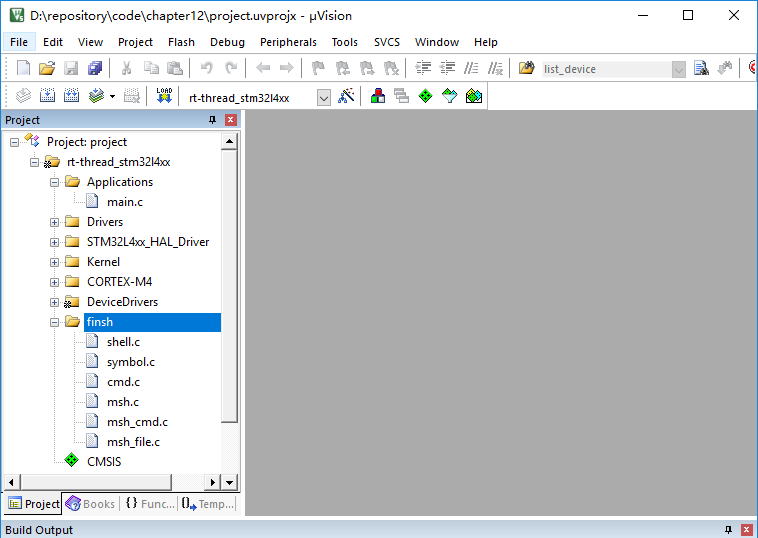The image size is (758, 538).
Task: Click the green Manage Run-Time Environment icon
Action: coord(425,96)
